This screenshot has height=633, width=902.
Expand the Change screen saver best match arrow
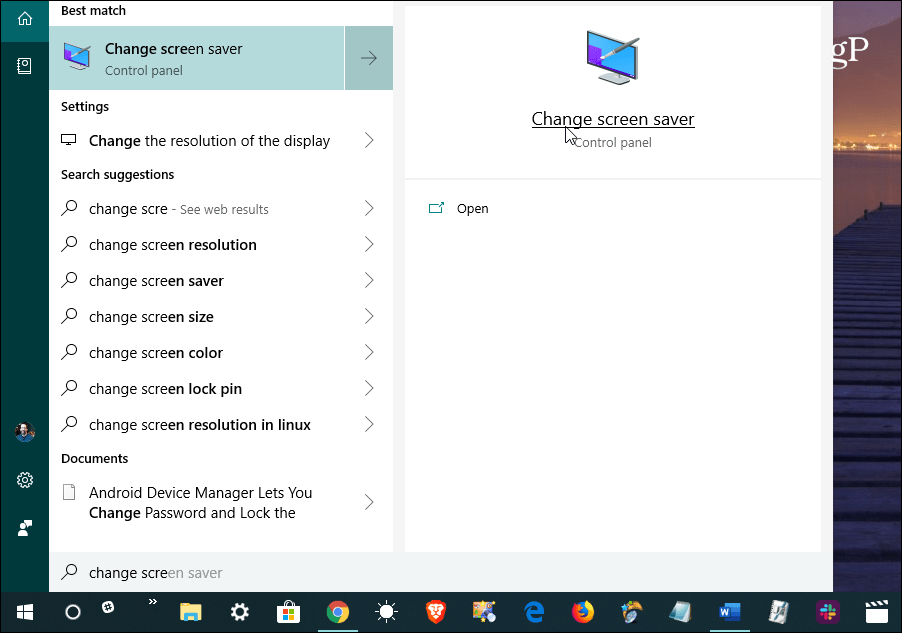(x=369, y=58)
